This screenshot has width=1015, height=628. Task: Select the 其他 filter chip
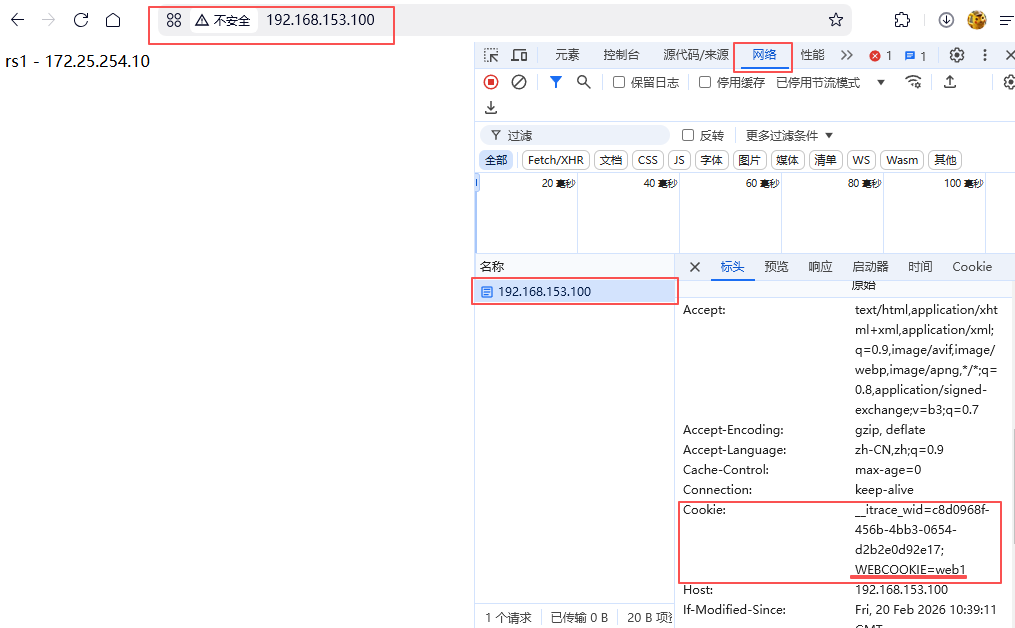(945, 160)
